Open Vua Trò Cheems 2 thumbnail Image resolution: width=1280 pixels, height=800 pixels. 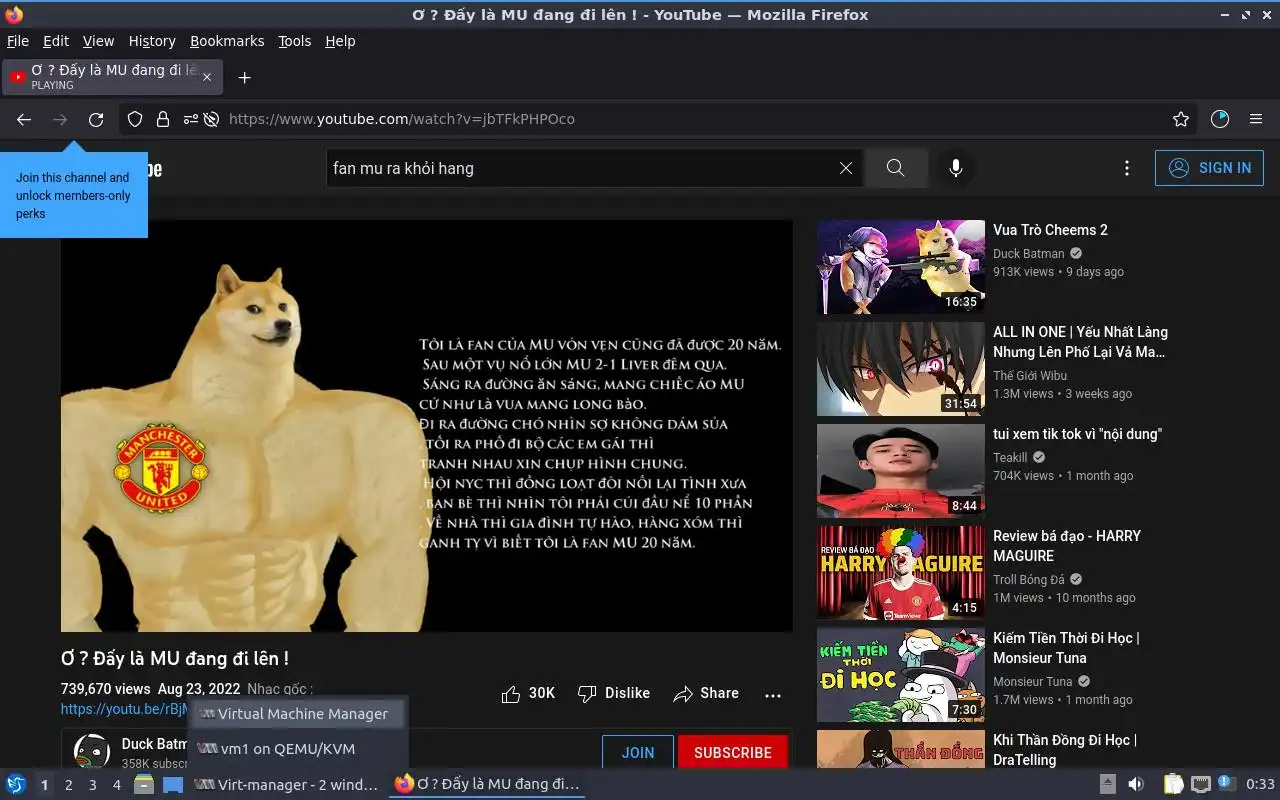click(x=901, y=267)
